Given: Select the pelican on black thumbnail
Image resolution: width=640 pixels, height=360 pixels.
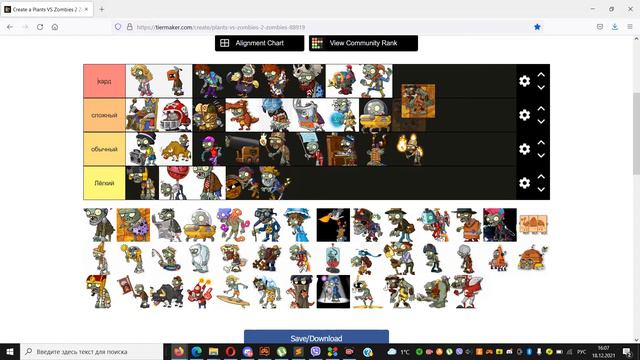Looking at the screenshot, I should click(x=333, y=225).
